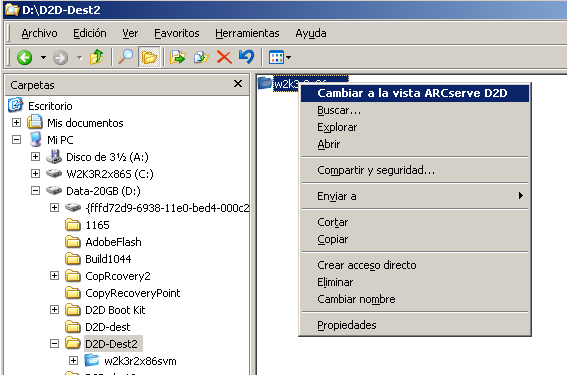This screenshot has height=375, width=567.
Task: Click the red Delete X icon
Action: 224,57
